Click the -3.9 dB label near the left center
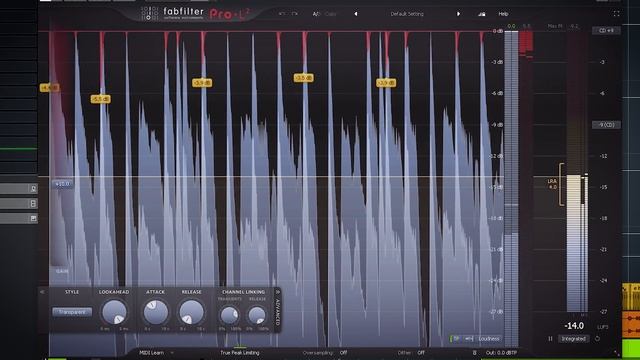Screen dimensions: 640x360 pyautogui.click(x=202, y=83)
